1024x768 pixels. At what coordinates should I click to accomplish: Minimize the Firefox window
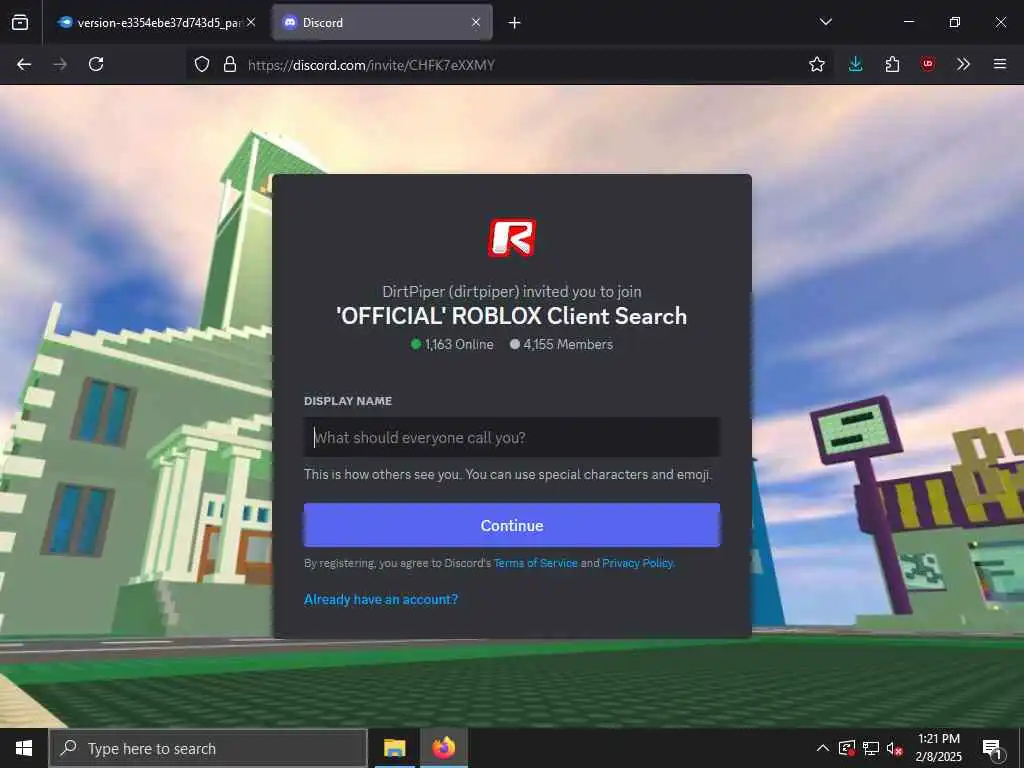coord(908,22)
